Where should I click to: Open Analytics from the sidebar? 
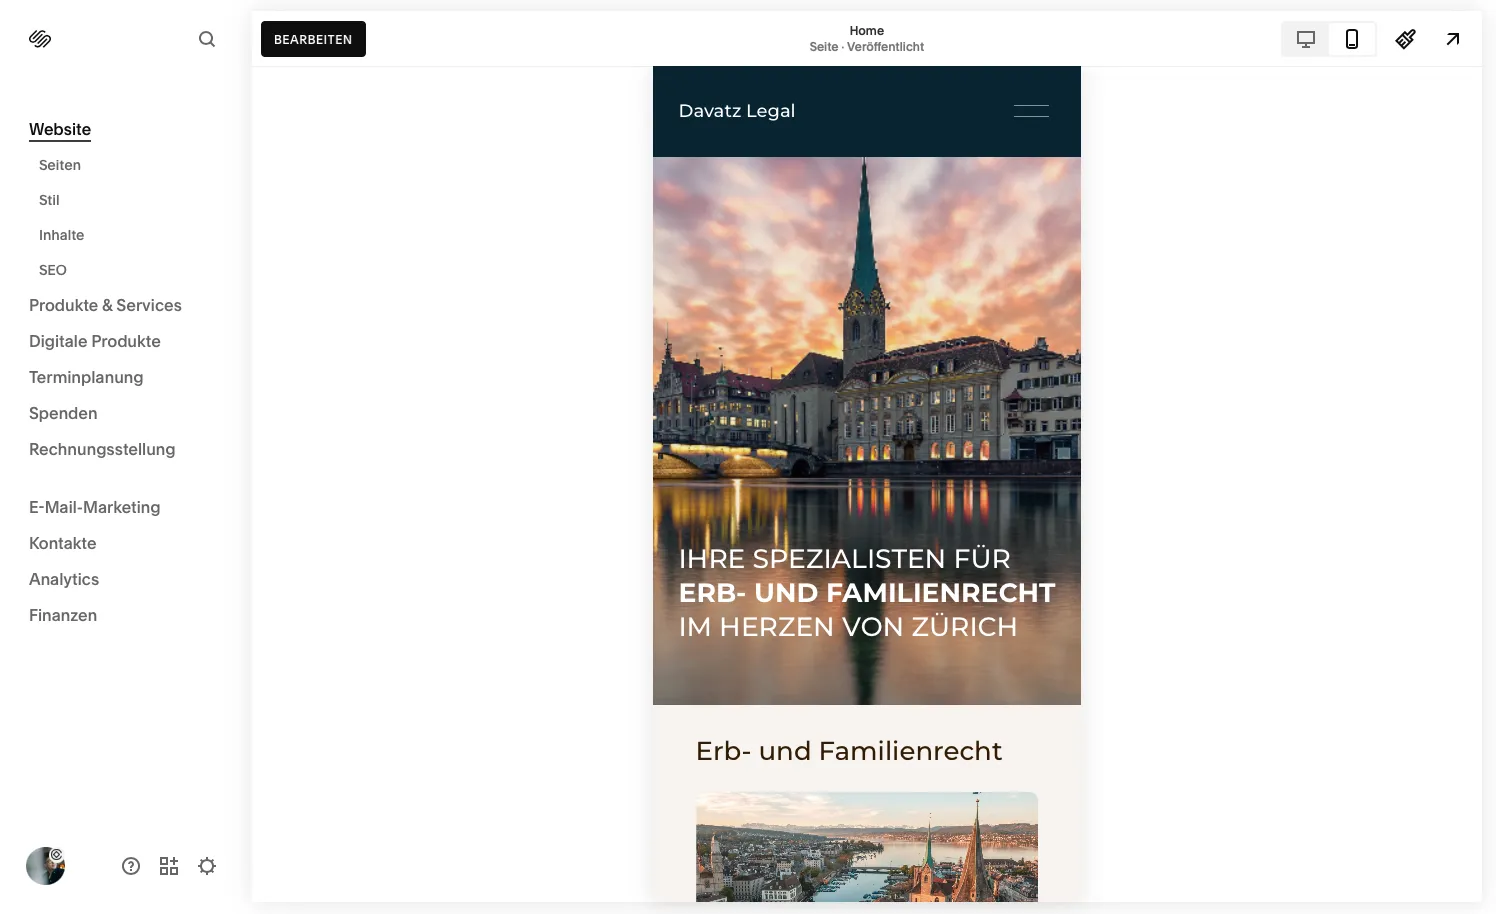pyautogui.click(x=64, y=579)
